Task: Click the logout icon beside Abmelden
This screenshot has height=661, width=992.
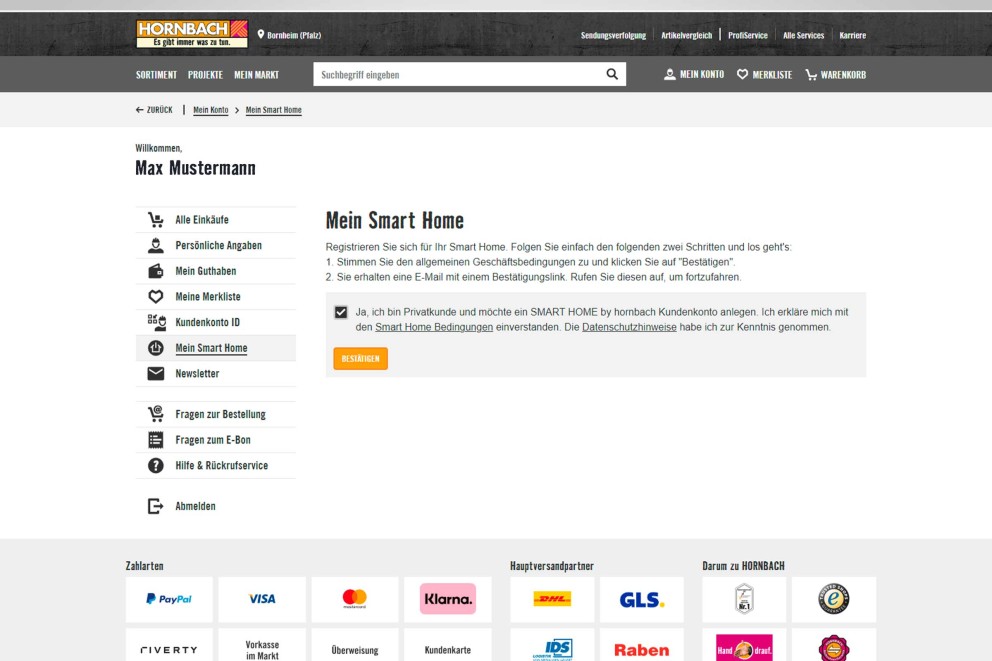Action: [x=156, y=506]
